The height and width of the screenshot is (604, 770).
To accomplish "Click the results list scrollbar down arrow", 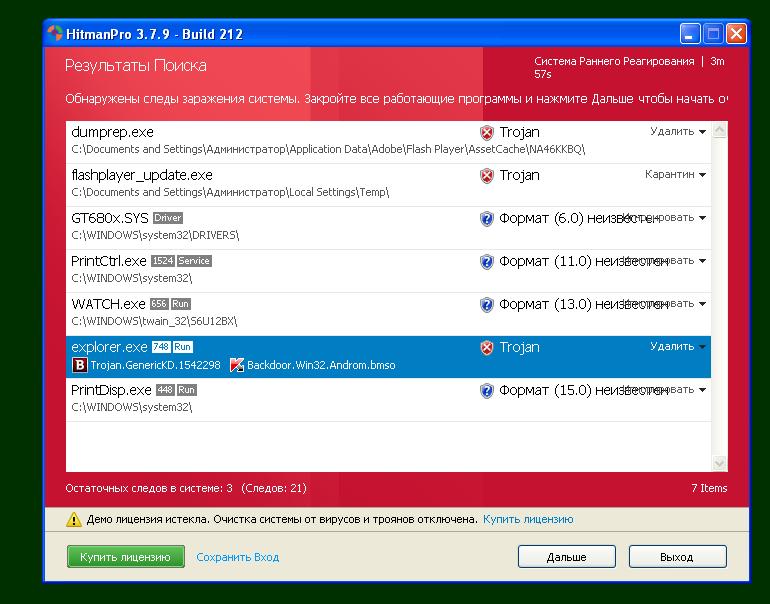I will click(x=719, y=463).
